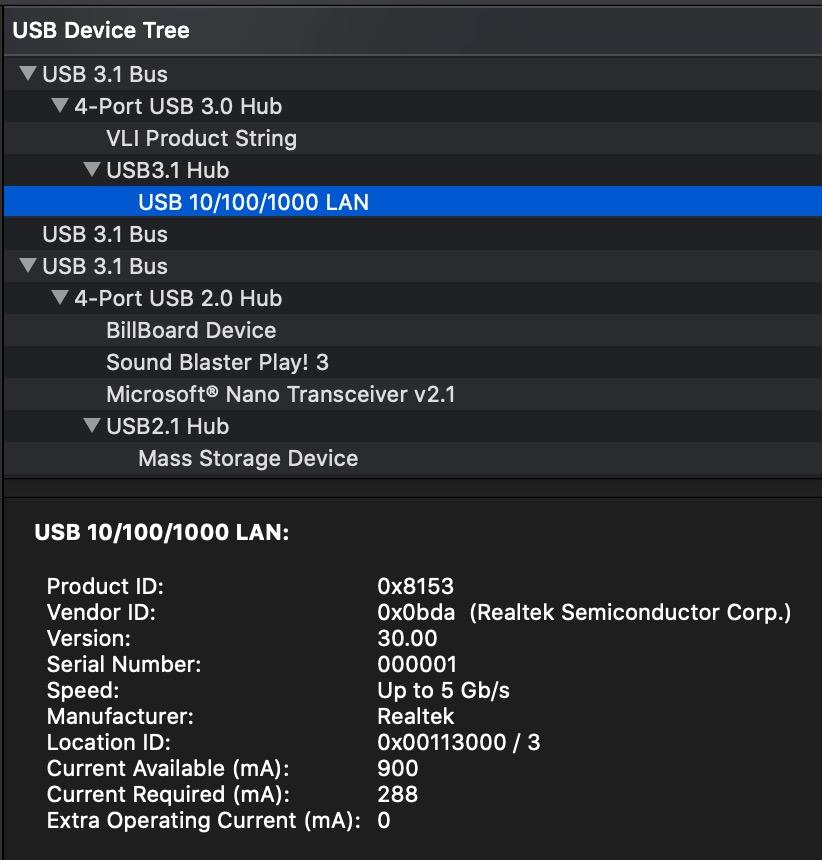Click the Realtek Semiconductor Corp. vendor text
822x860 pixels.
pos(630,612)
